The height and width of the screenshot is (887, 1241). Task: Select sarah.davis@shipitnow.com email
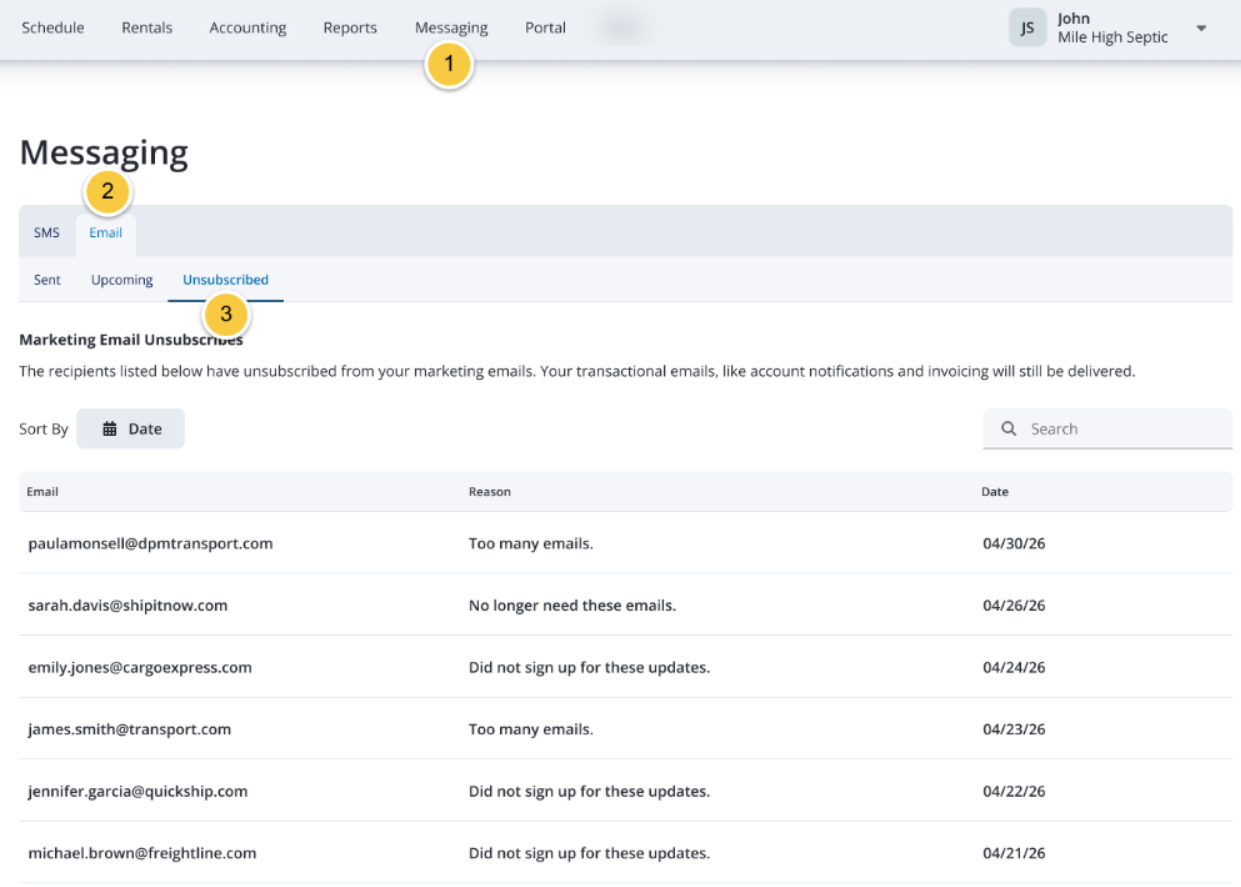click(x=128, y=606)
